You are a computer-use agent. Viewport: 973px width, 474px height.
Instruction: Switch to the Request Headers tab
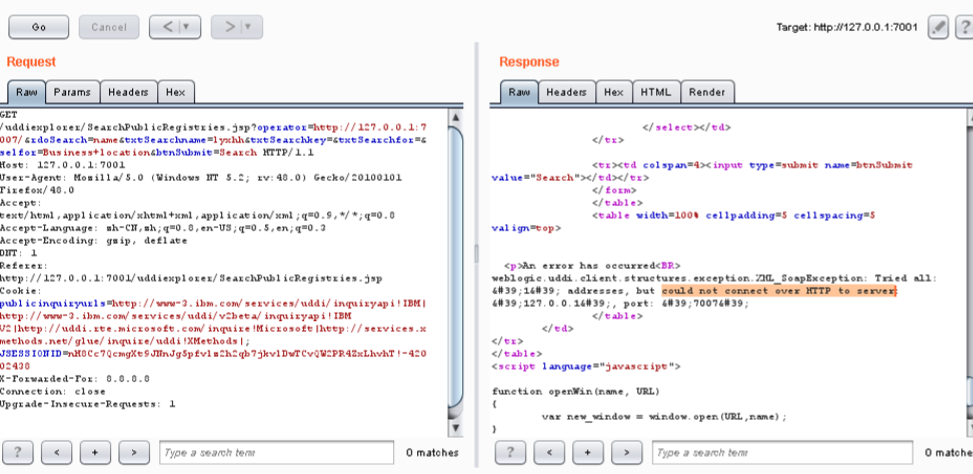128,92
